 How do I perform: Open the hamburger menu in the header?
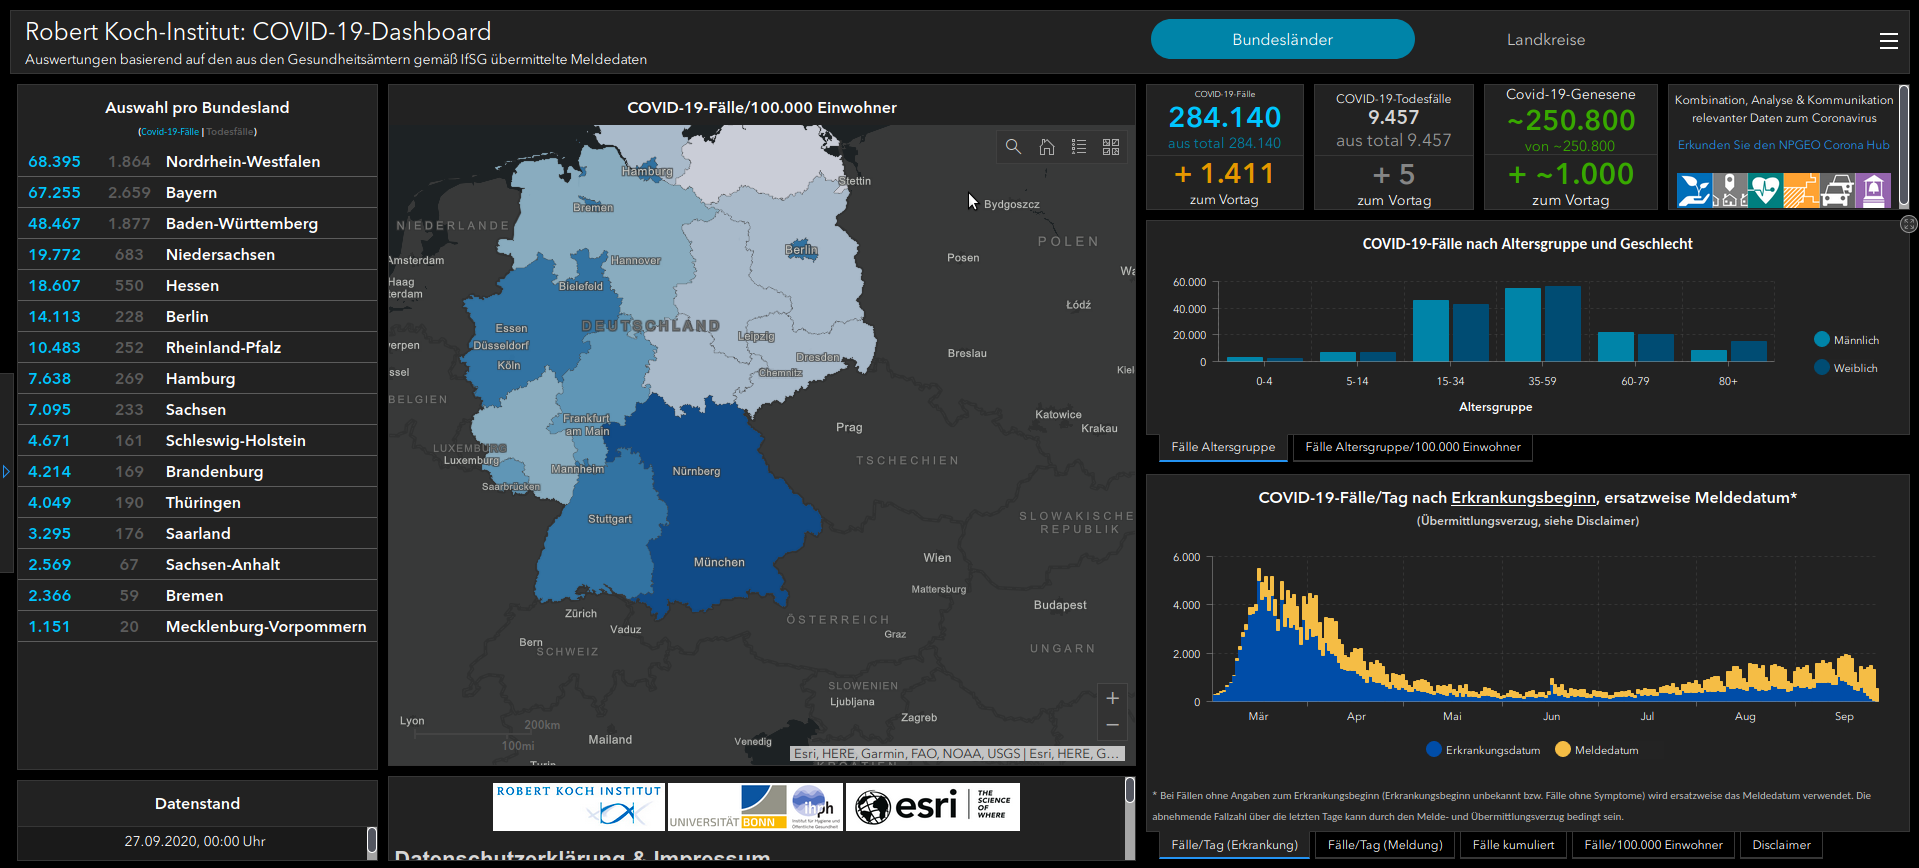click(1888, 41)
